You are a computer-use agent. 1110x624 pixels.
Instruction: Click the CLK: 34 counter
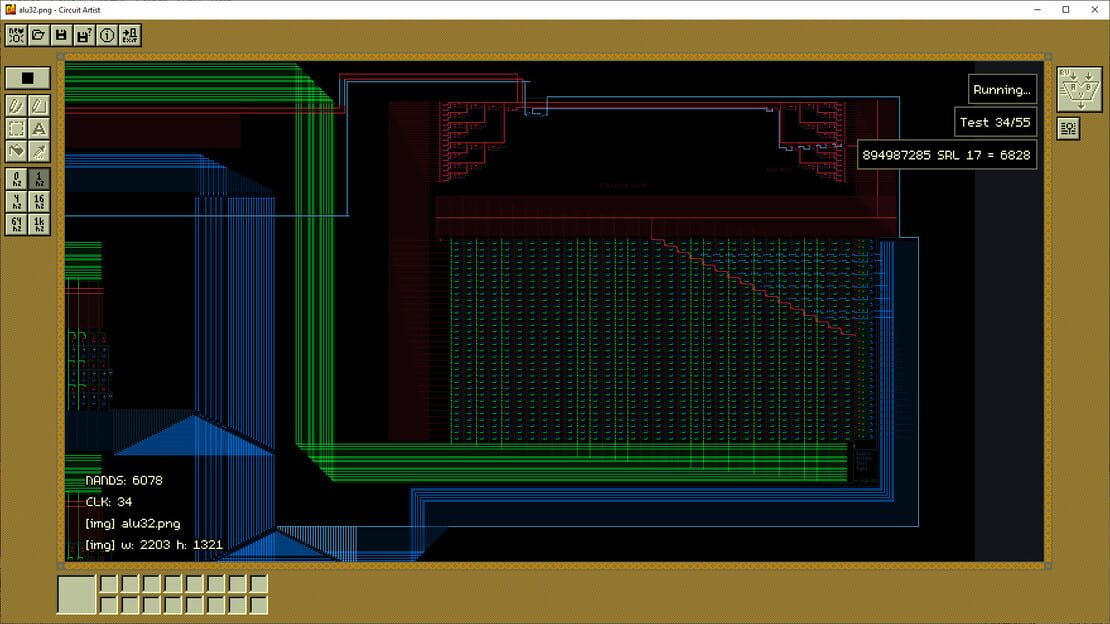[x=108, y=501]
